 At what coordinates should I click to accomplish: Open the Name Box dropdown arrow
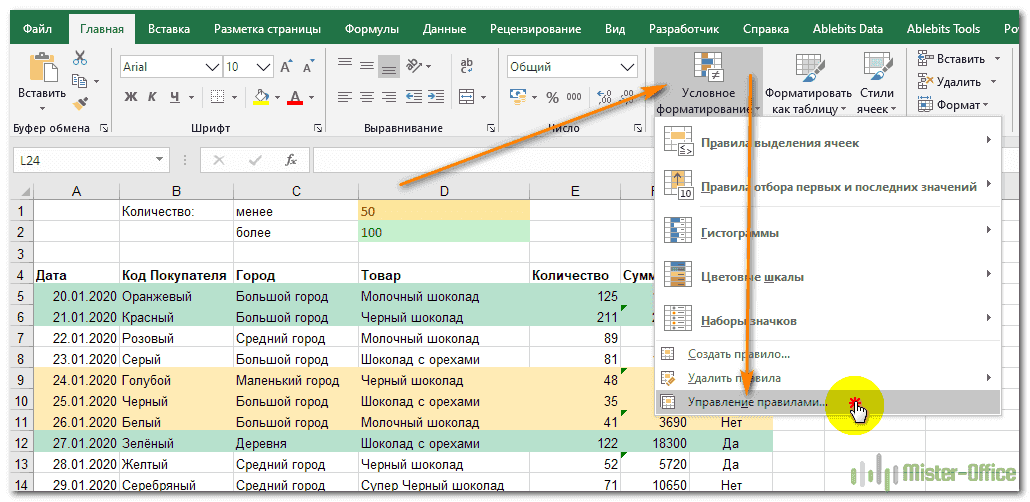coord(158,160)
